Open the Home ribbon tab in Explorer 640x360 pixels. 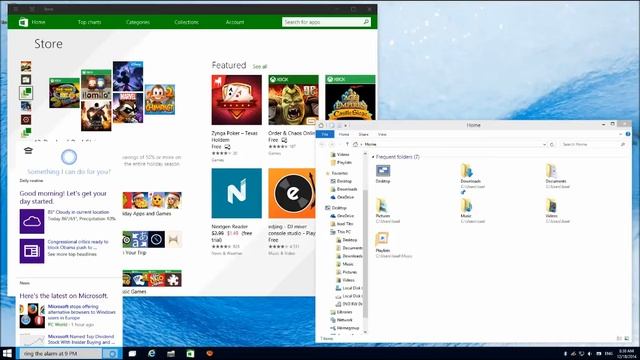click(344, 134)
